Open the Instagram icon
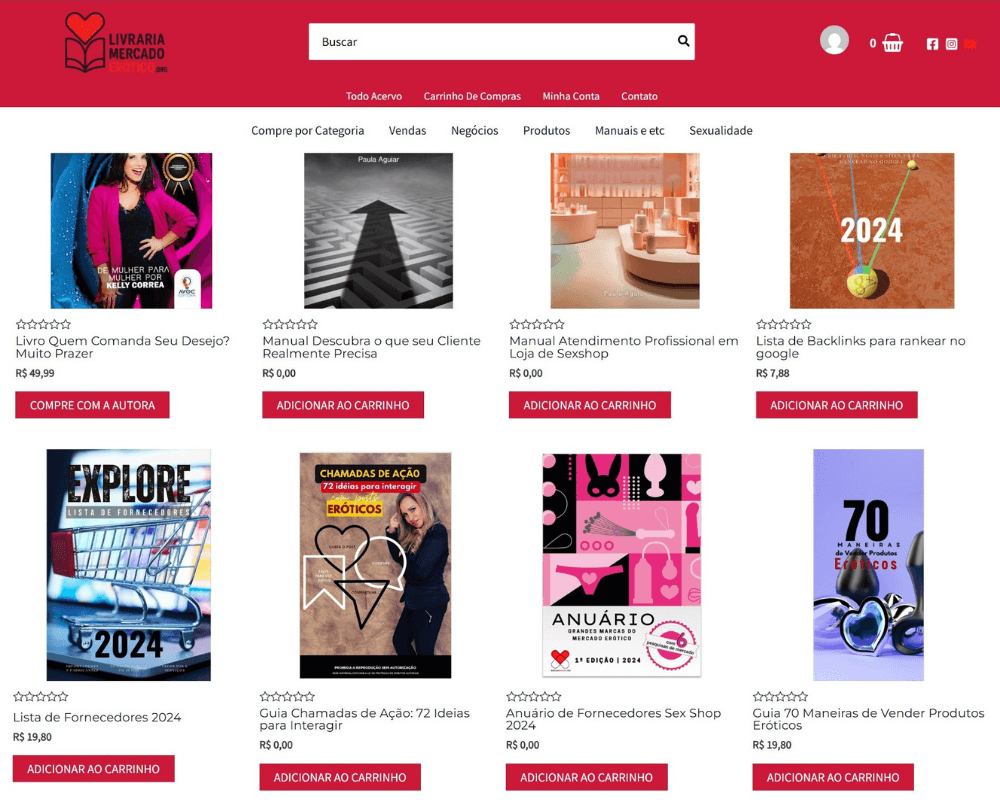 [952, 44]
